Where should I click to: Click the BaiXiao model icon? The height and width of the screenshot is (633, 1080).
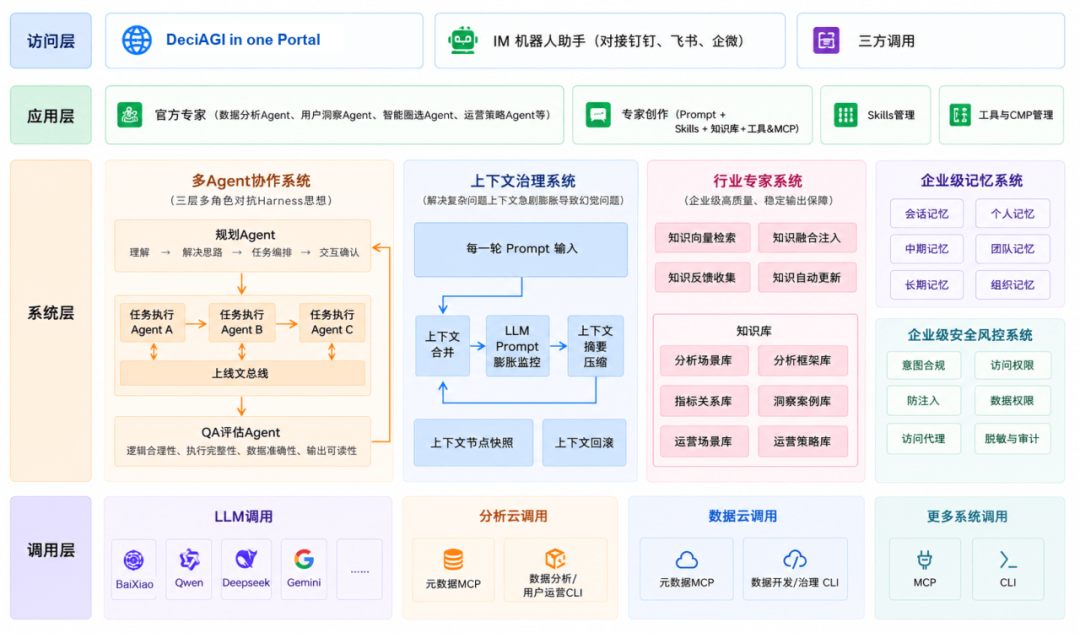(x=134, y=560)
